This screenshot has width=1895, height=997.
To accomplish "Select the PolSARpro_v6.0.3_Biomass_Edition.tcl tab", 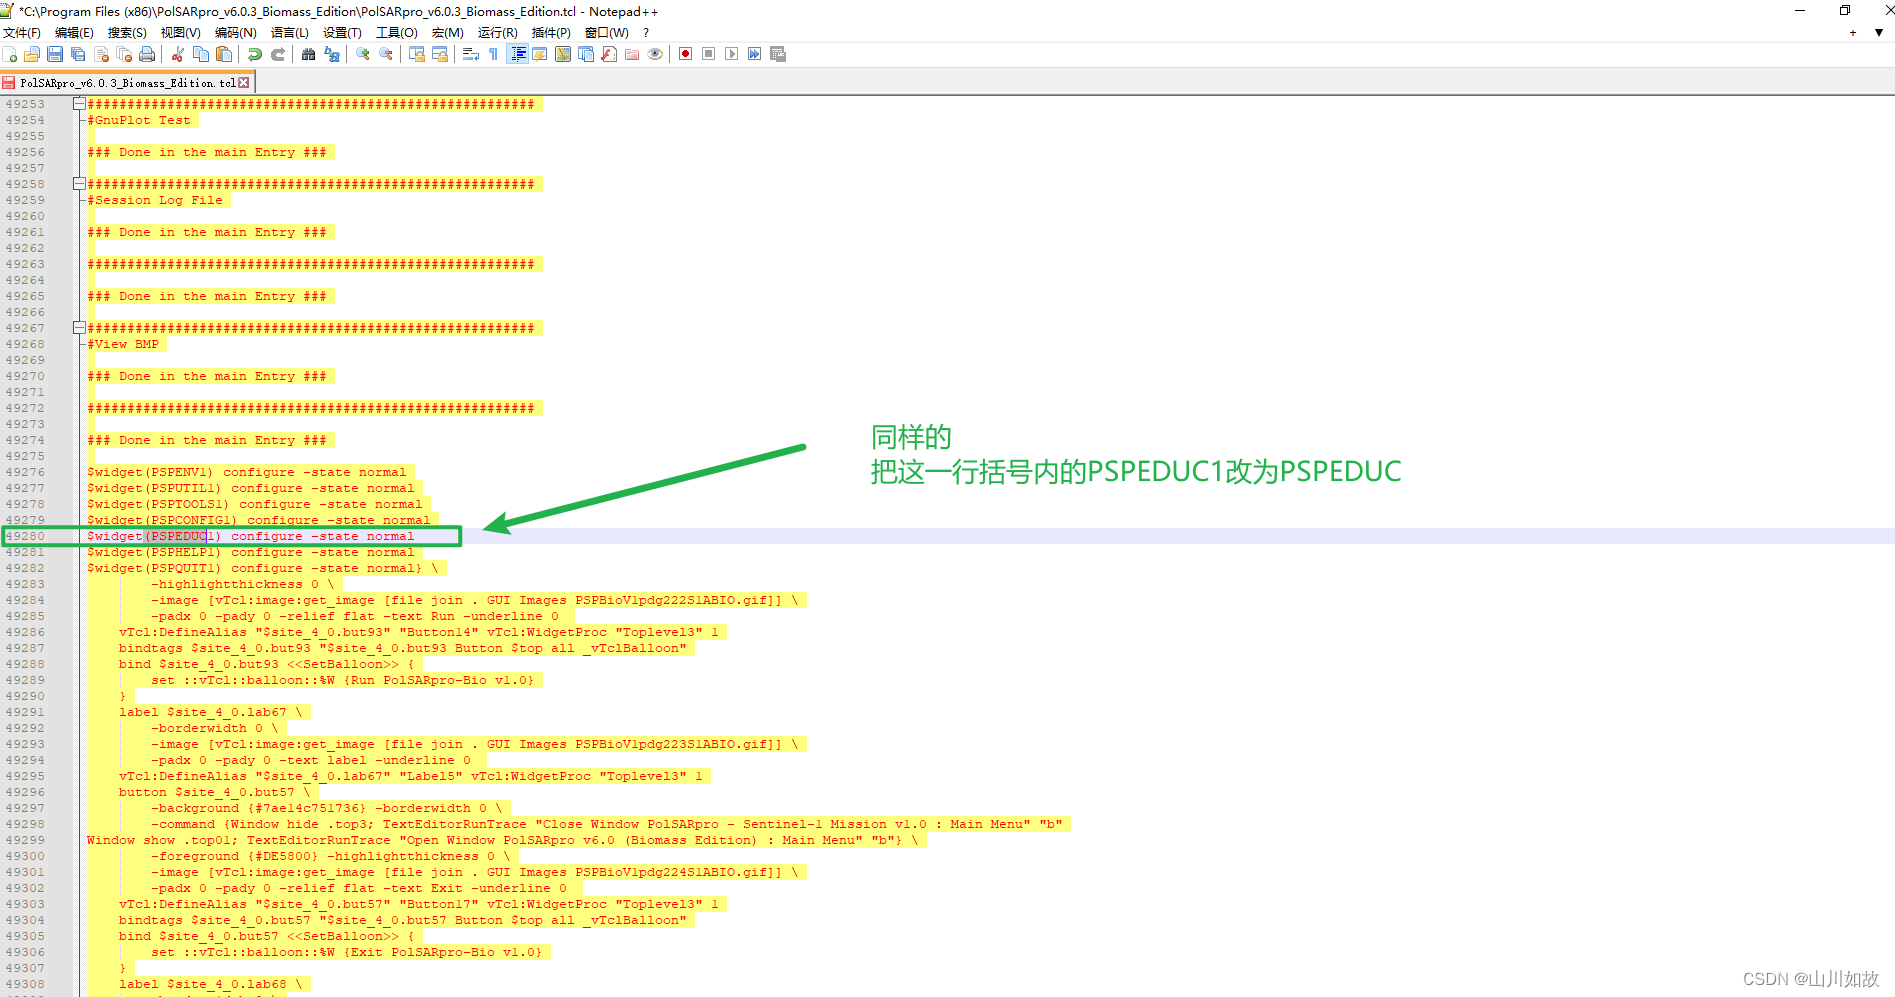I will pyautogui.click(x=126, y=83).
